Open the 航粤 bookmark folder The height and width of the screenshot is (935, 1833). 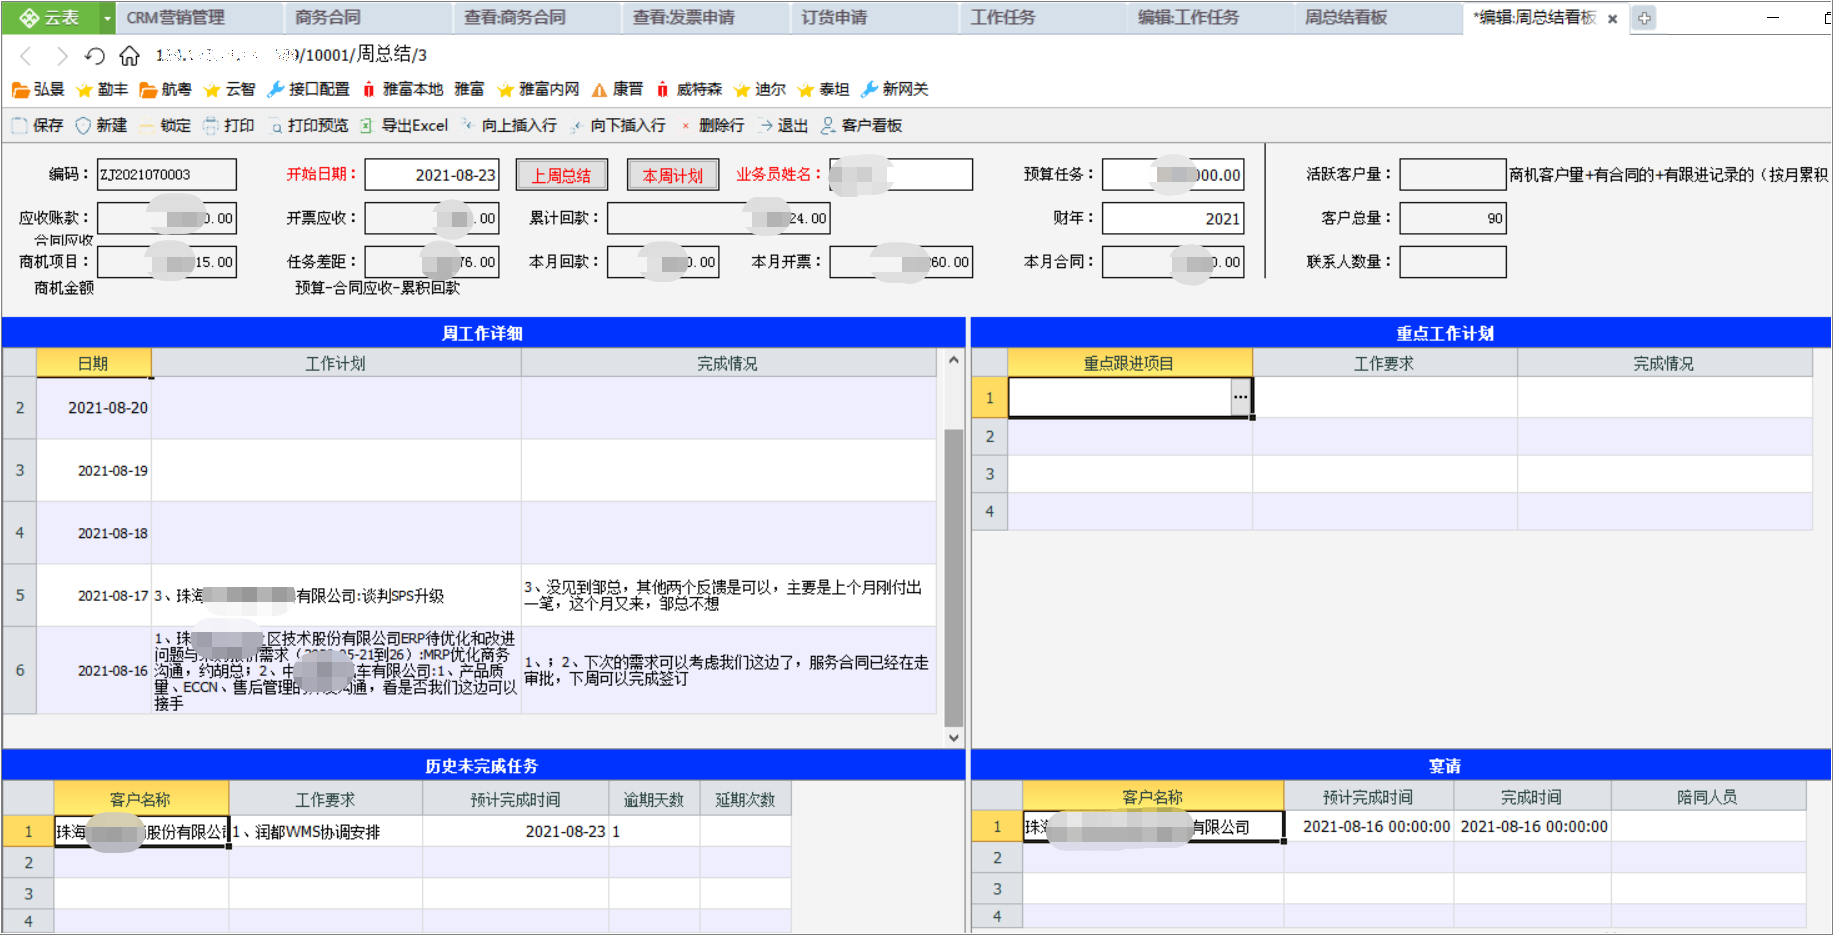[x=165, y=89]
